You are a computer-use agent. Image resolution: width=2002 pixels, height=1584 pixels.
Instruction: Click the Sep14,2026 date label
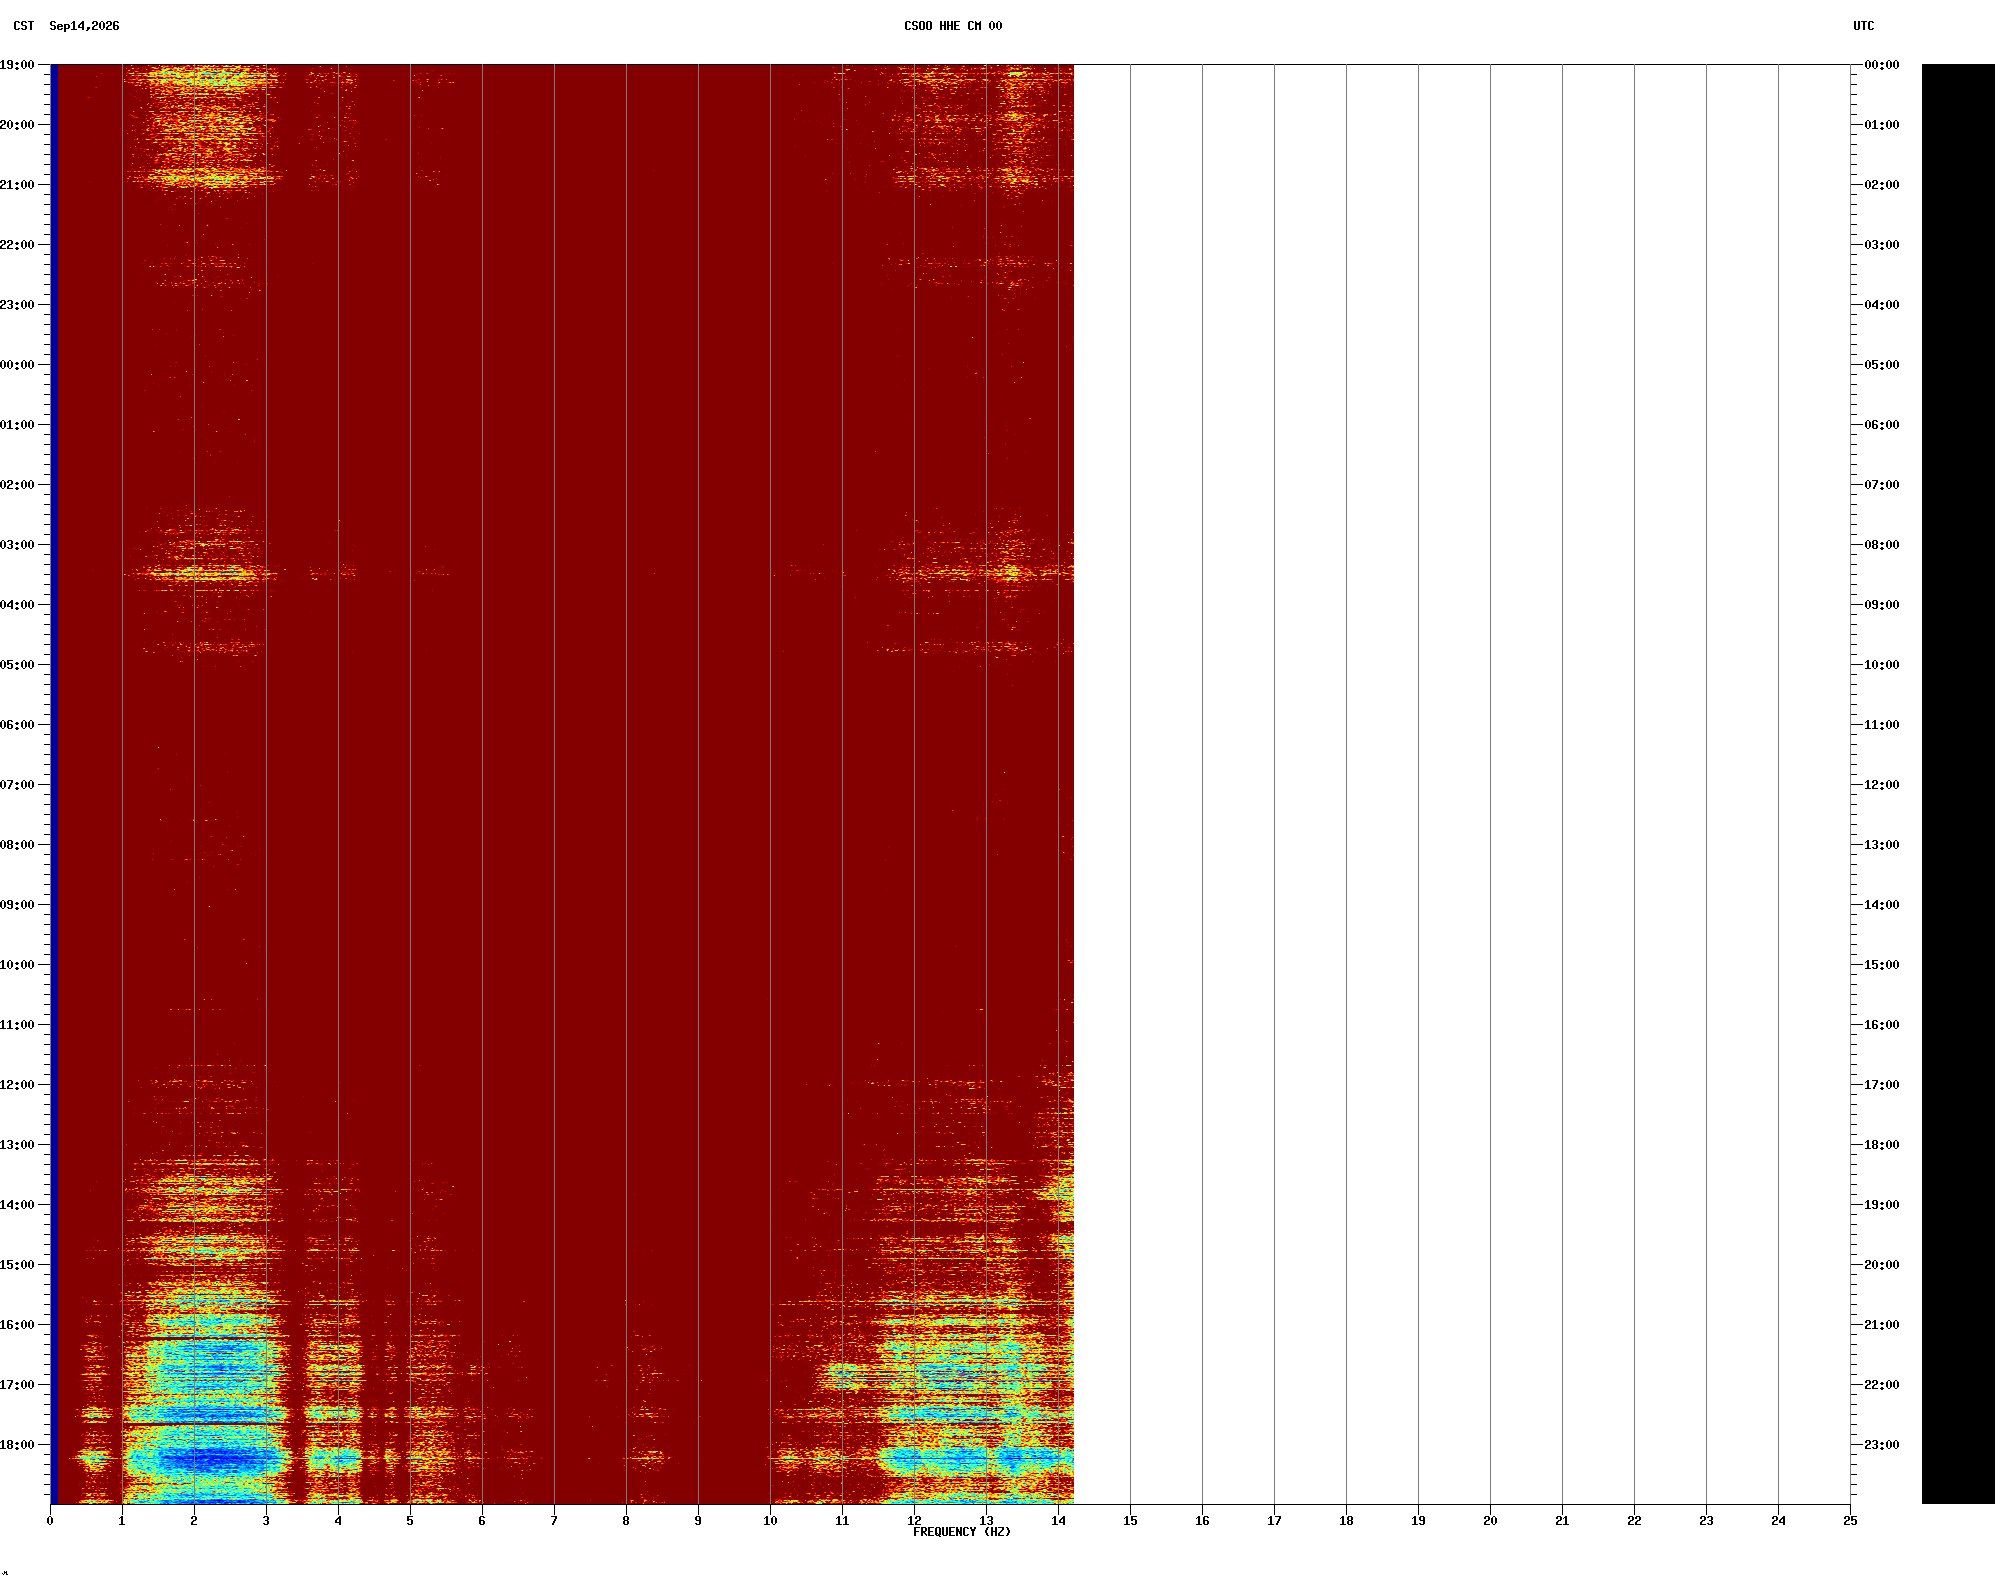[84, 26]
